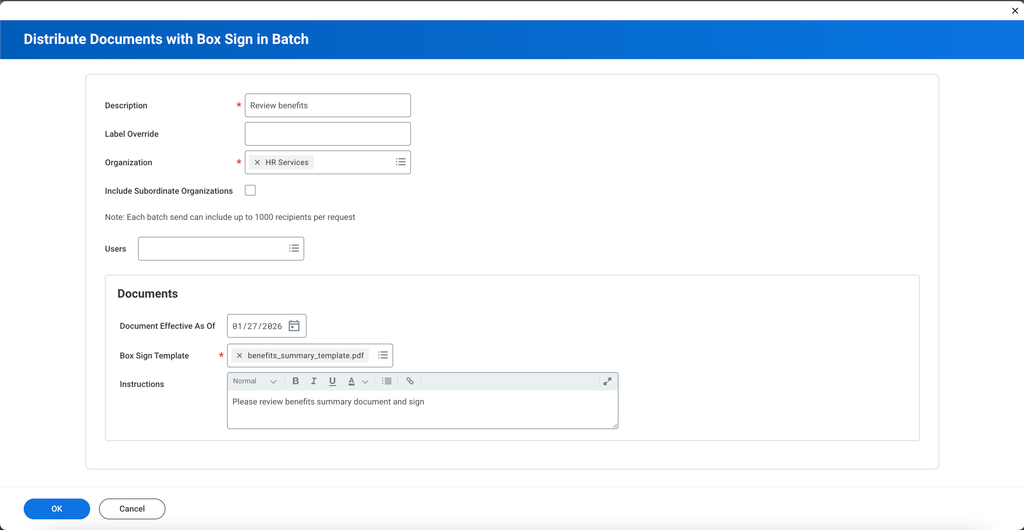The width and height of the screenshot is (1024, 530).
Task: Open the Users prompt list
Action: pyautogui.click(x=294, y=248)
